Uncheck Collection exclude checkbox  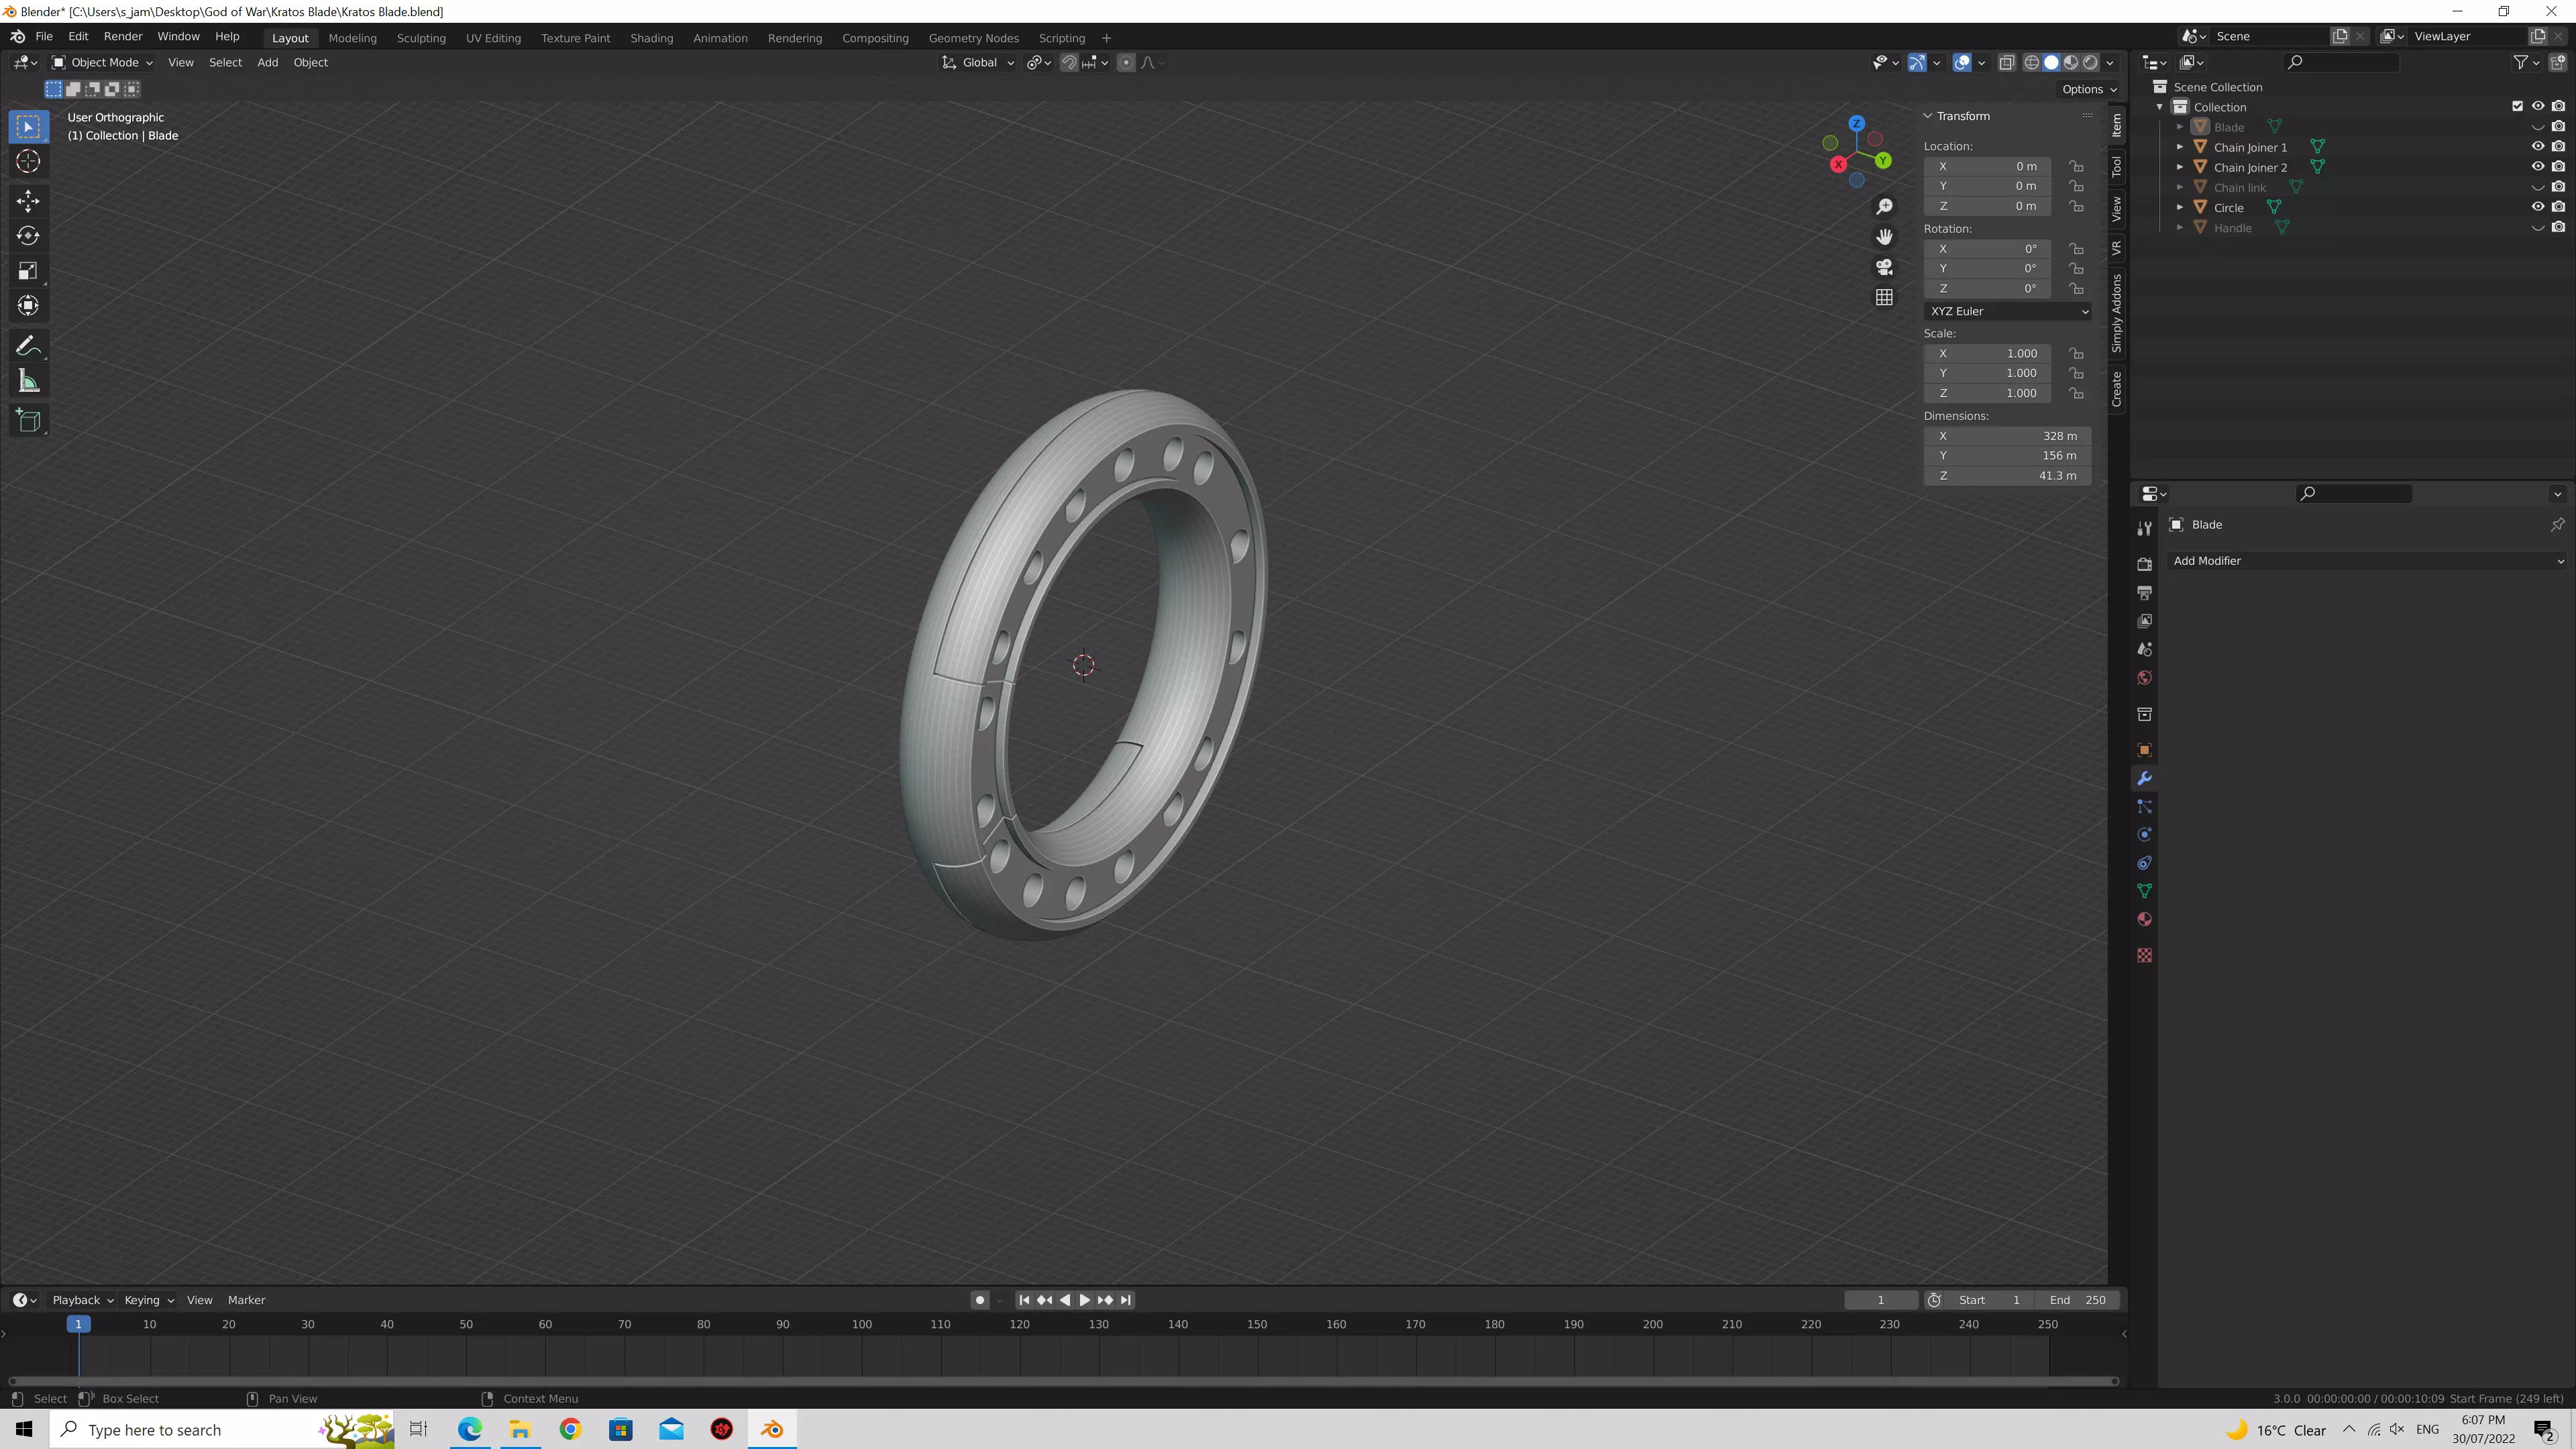pos(2517,107)
